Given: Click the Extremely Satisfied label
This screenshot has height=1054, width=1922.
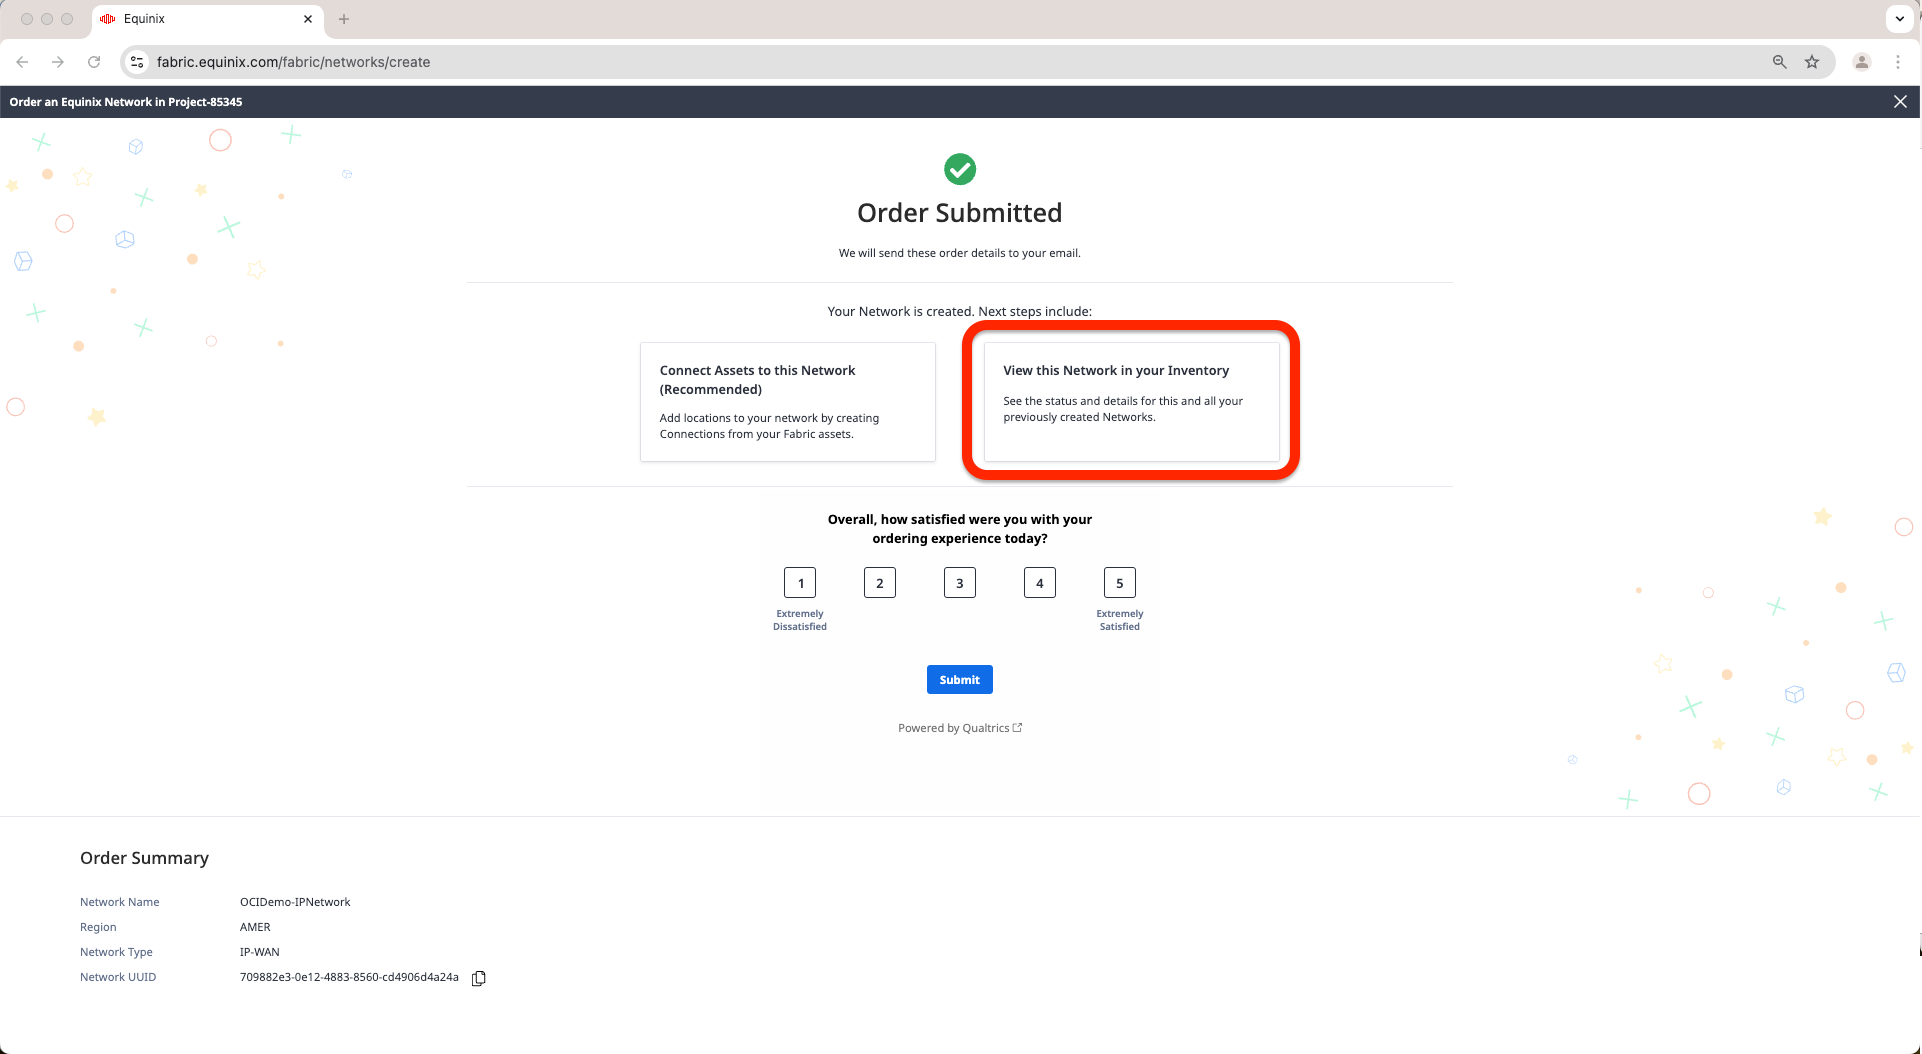Looking at the screenshot, I should point(1120,620).
